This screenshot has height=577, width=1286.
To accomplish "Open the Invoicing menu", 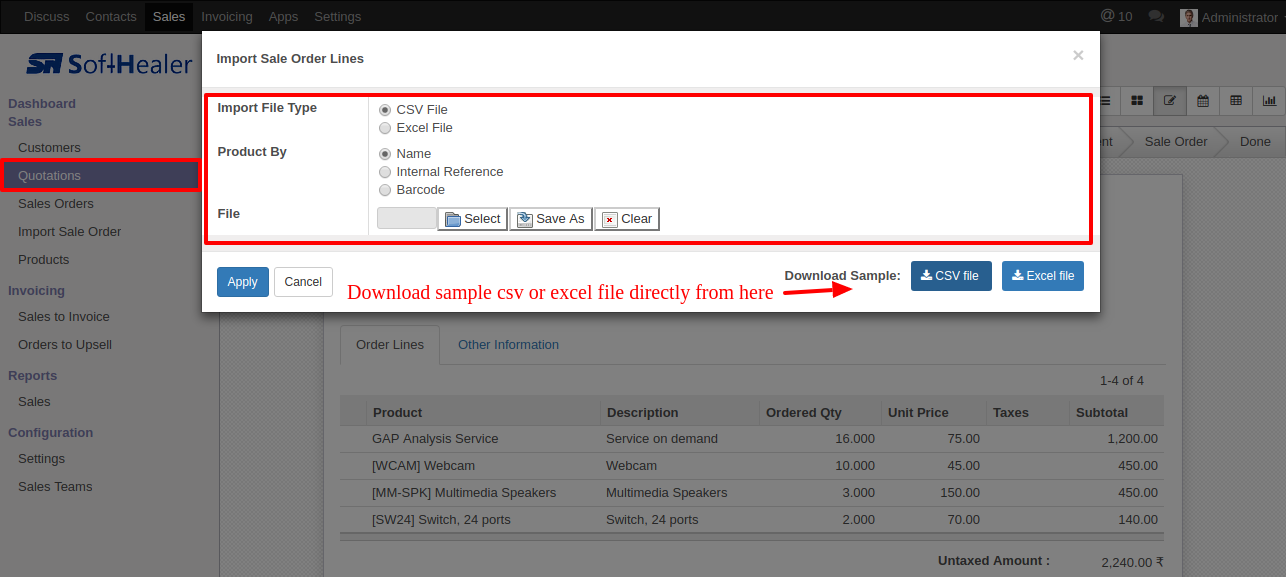I will coord(227,16).
